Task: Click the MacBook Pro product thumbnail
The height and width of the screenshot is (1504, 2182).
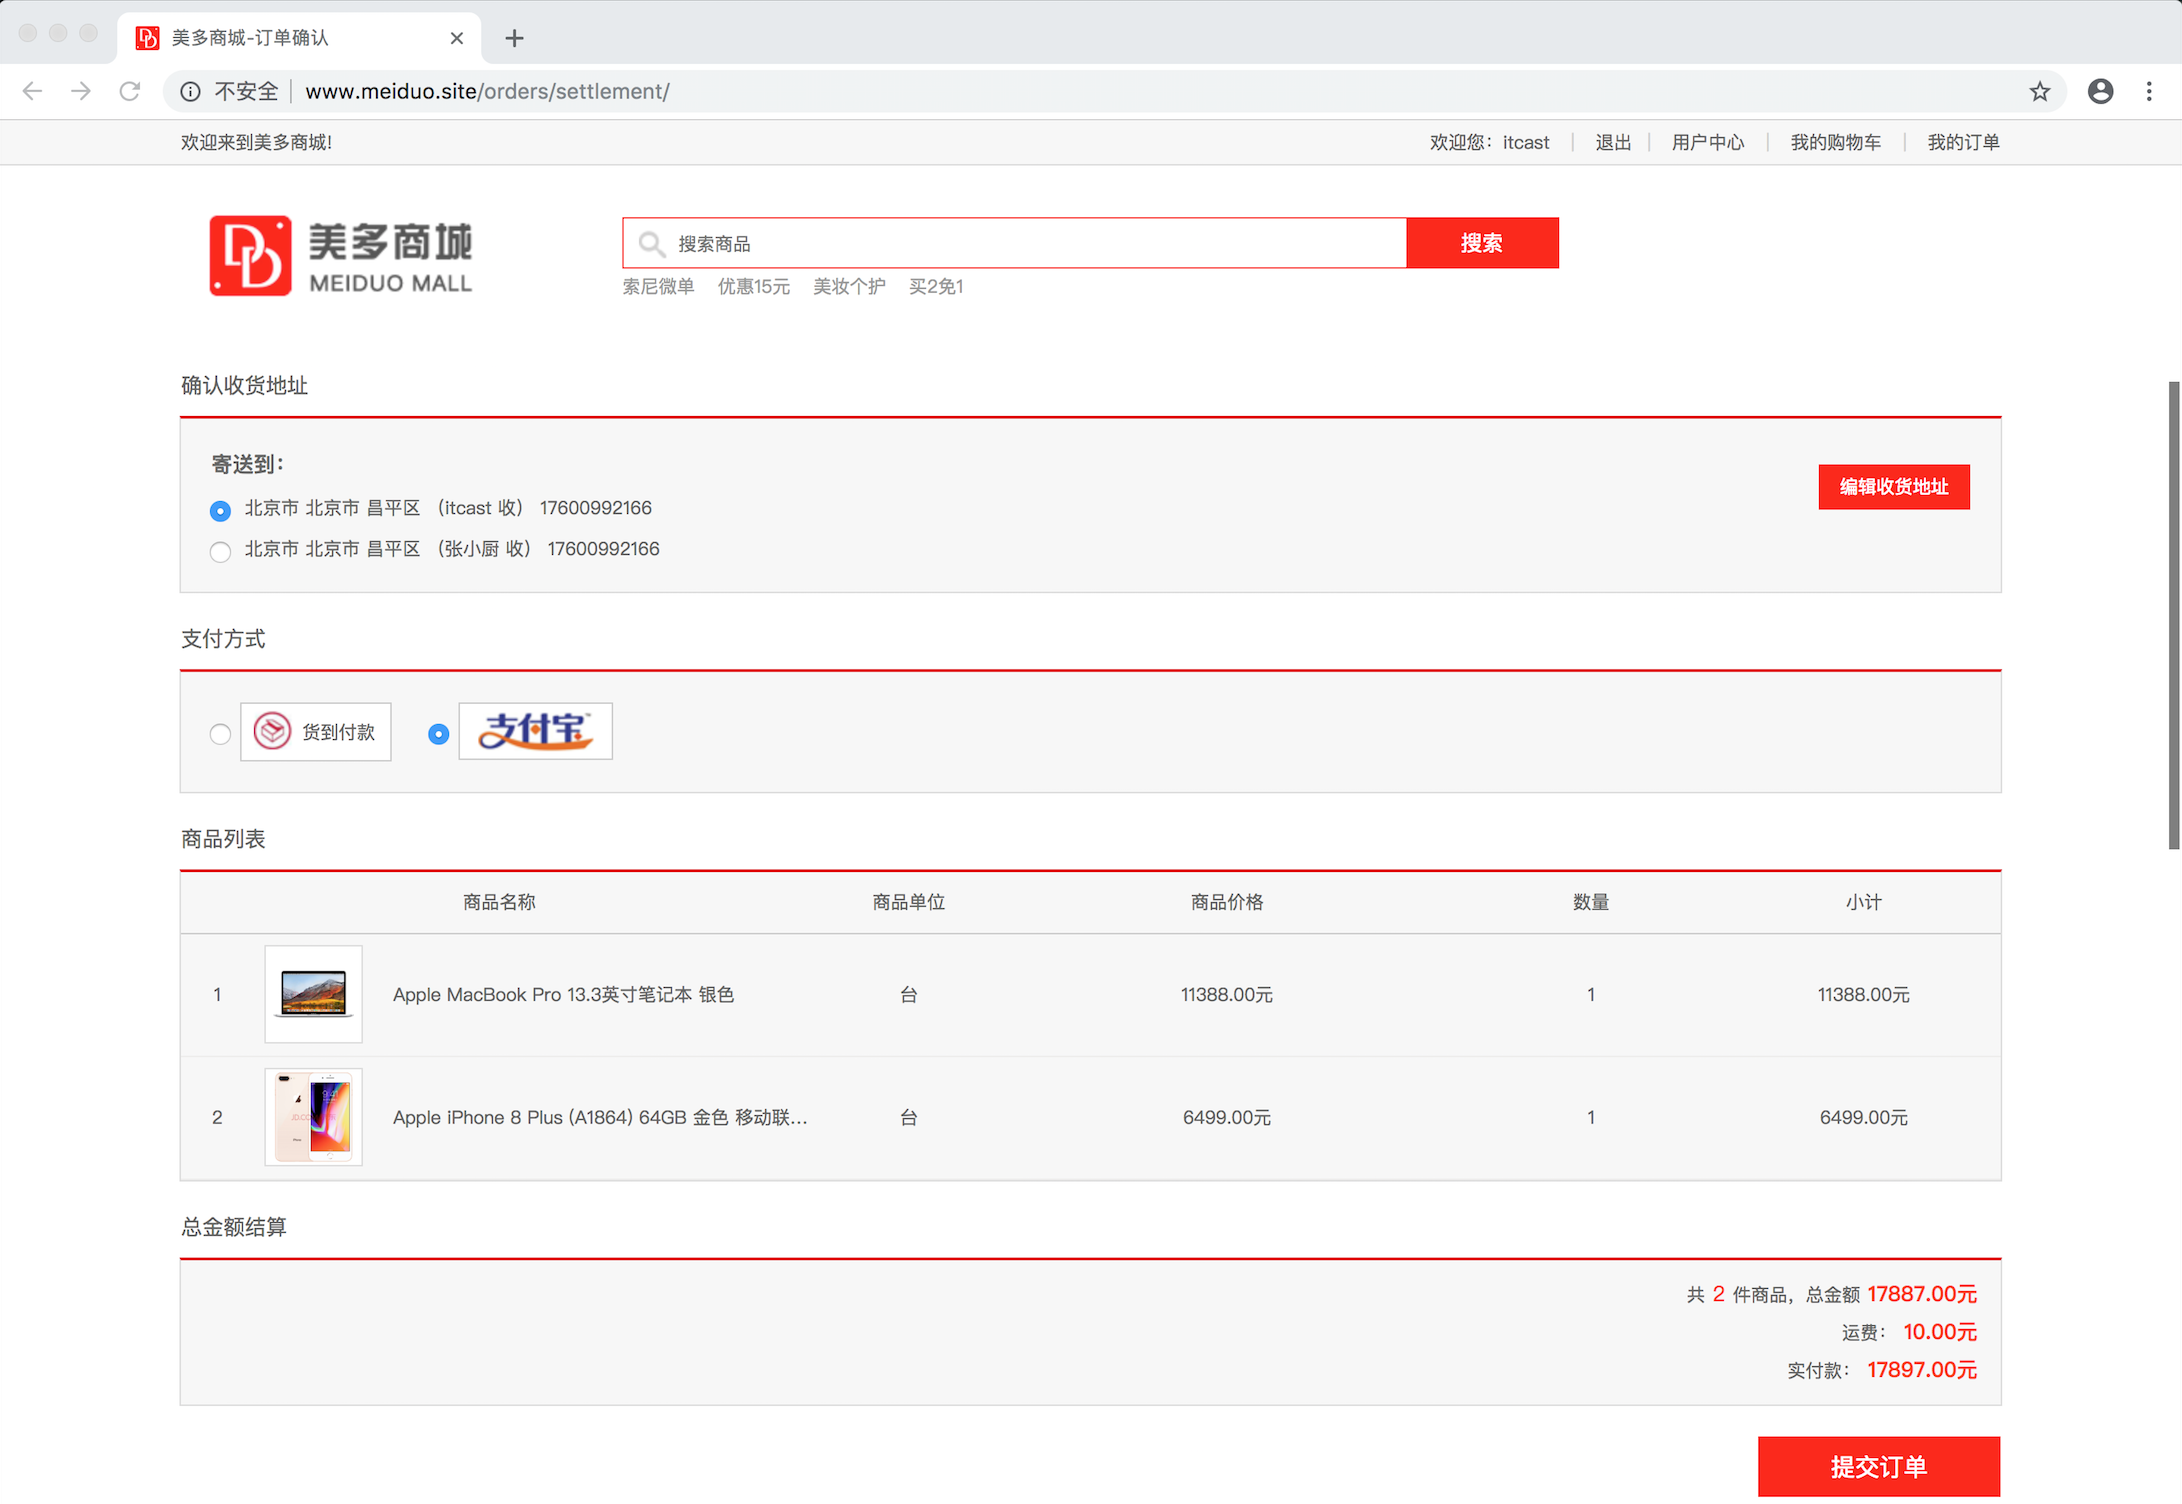Action: click(x=313, y=994)
